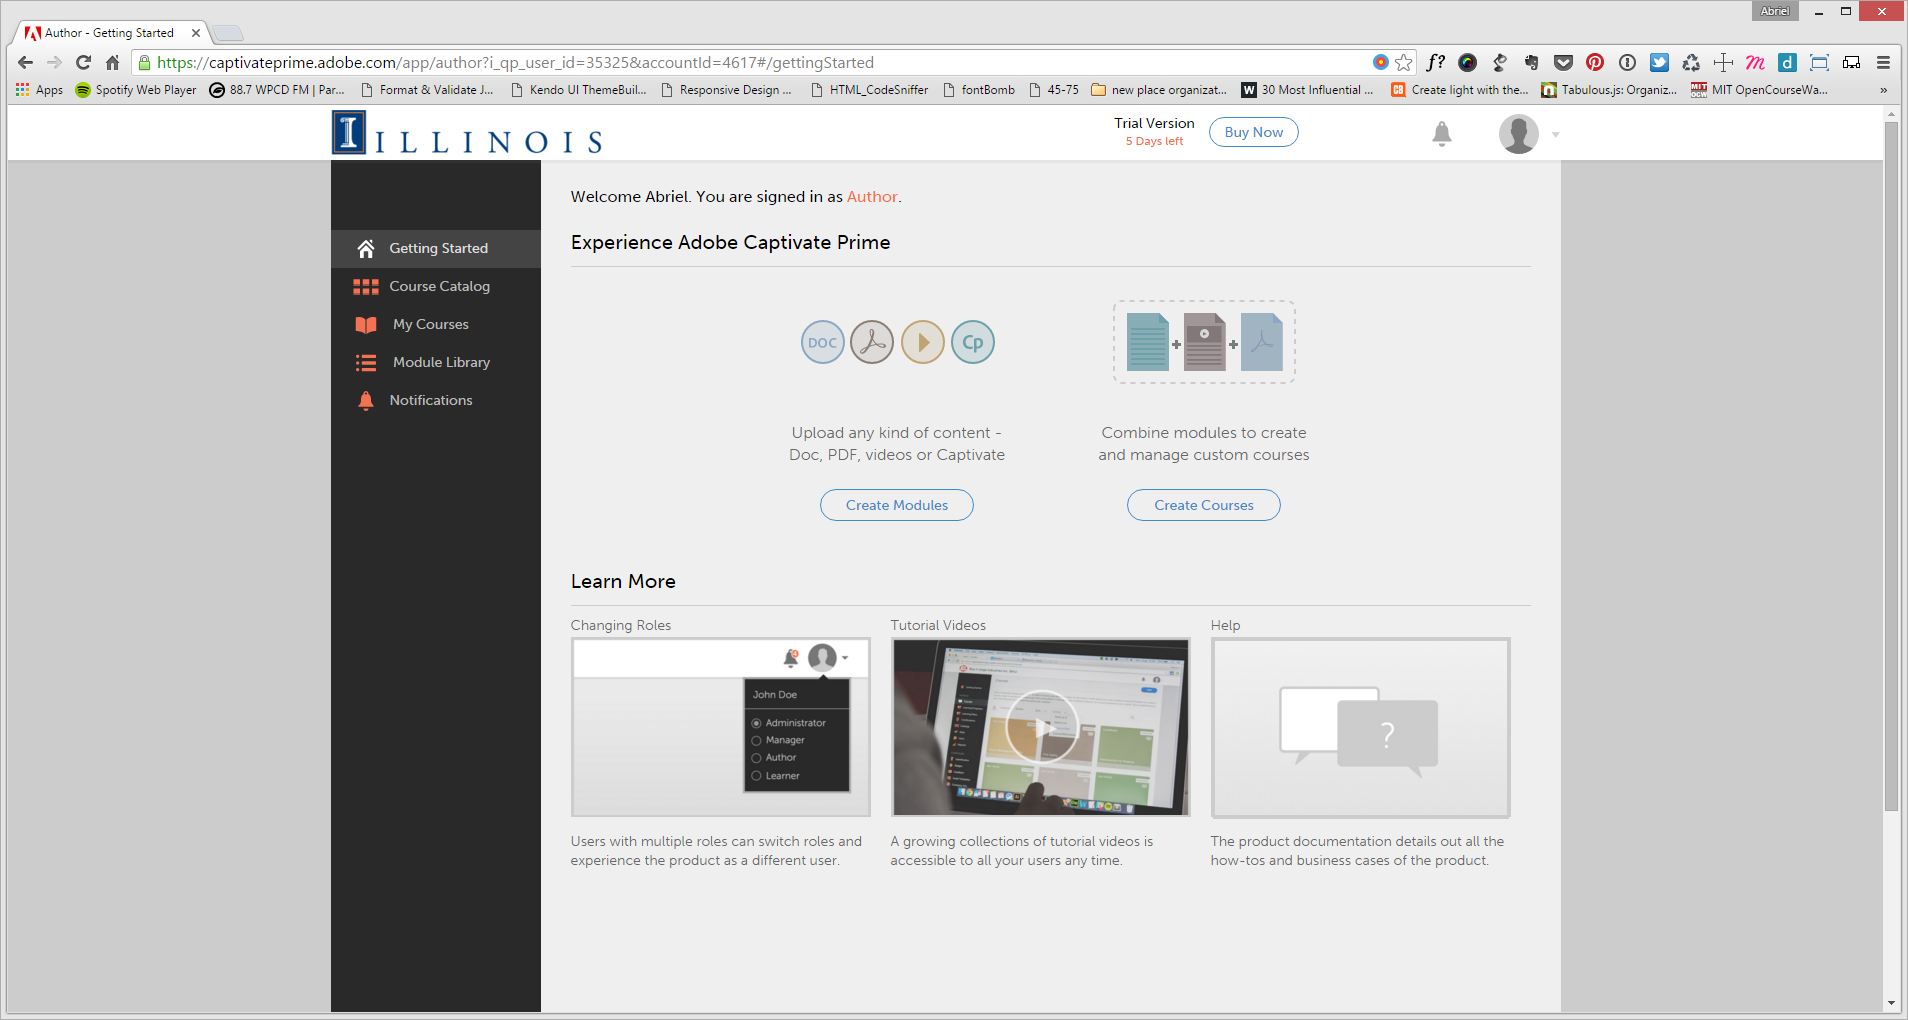This screenshot has height=1020, width=1908.
Task: Click the browser home icon
Action: [x=112, y=62]
